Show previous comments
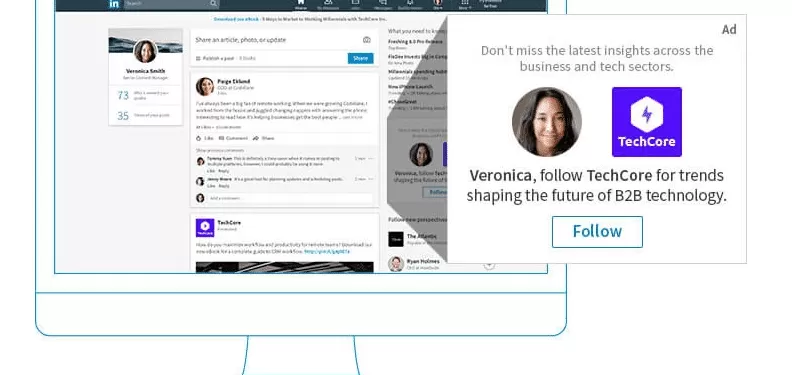Viewport: 792px width, 375px height. [220, 151]
